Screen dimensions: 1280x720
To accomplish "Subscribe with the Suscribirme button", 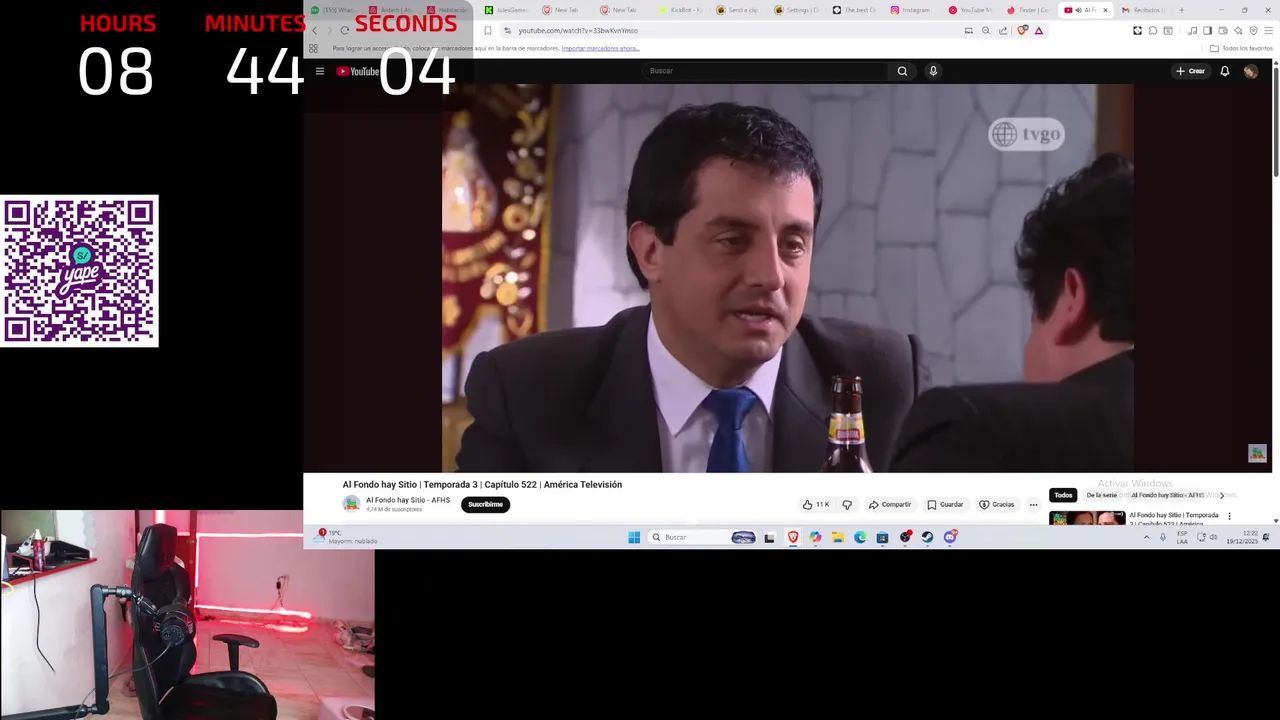I will pos(486,505).
